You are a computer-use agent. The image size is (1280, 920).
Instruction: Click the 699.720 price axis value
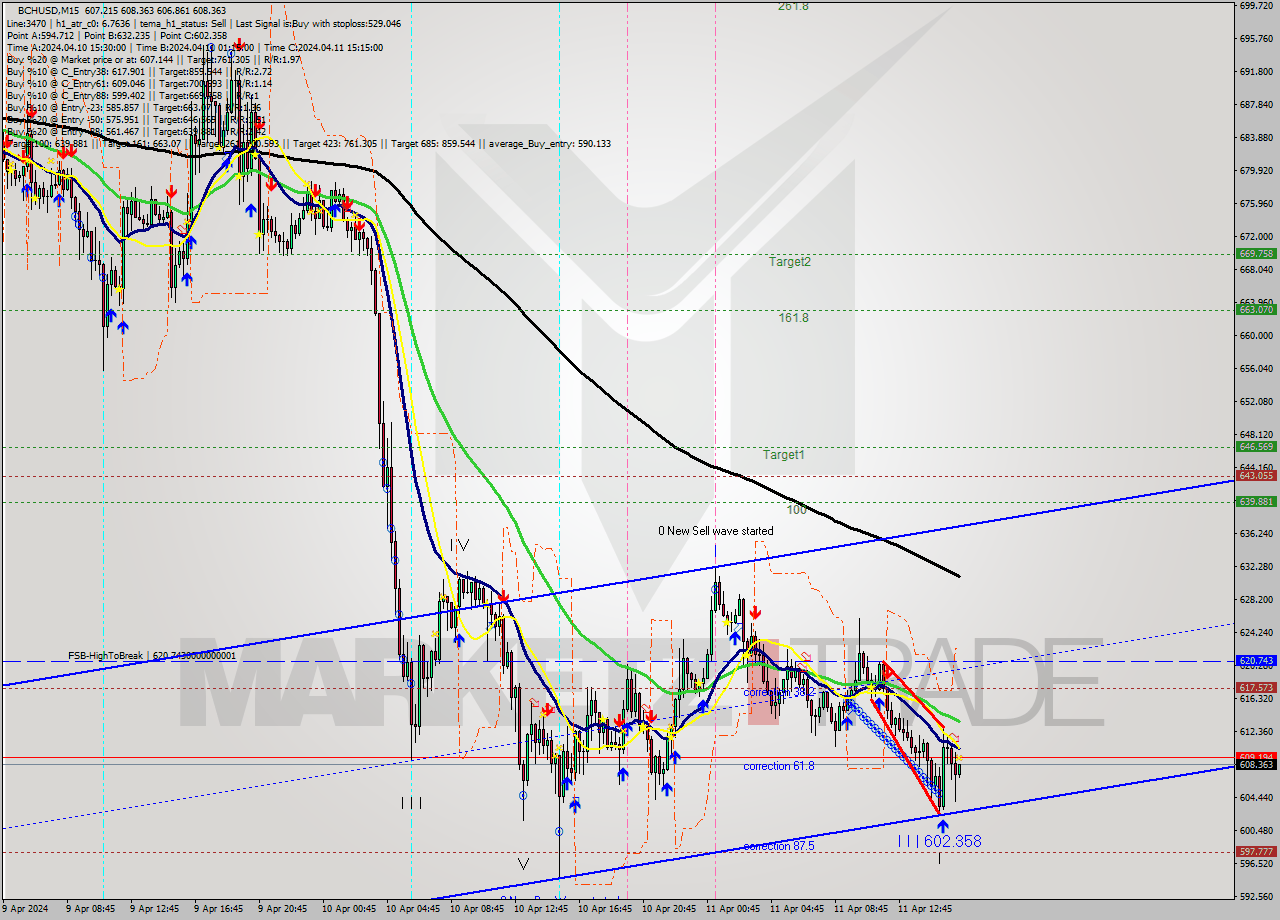1256,6
